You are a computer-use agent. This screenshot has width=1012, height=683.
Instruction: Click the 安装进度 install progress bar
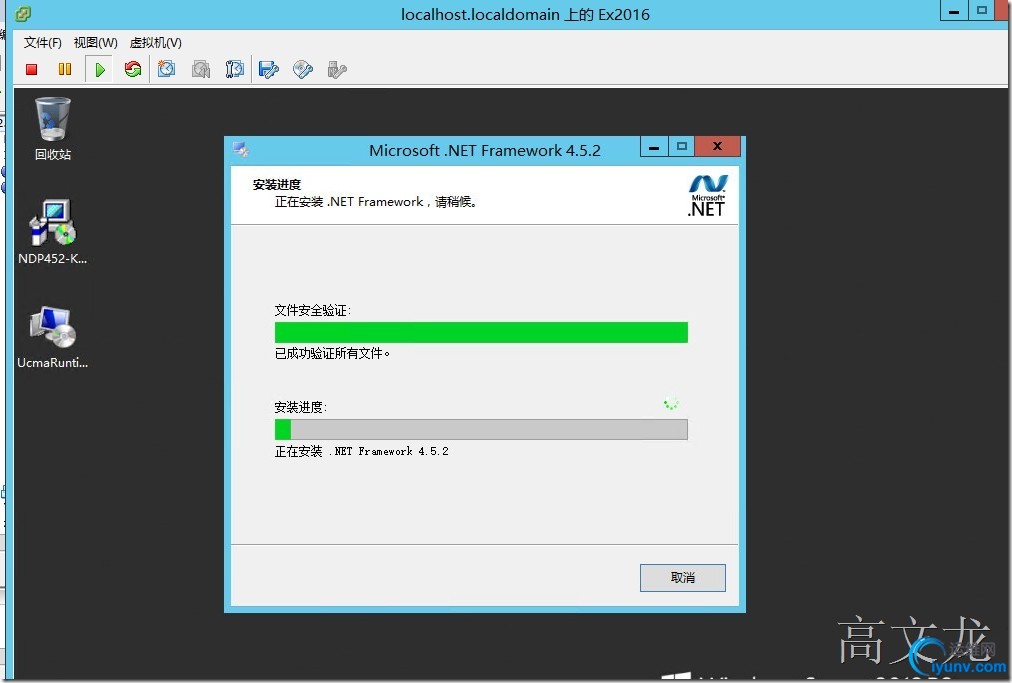coord(481,429)
